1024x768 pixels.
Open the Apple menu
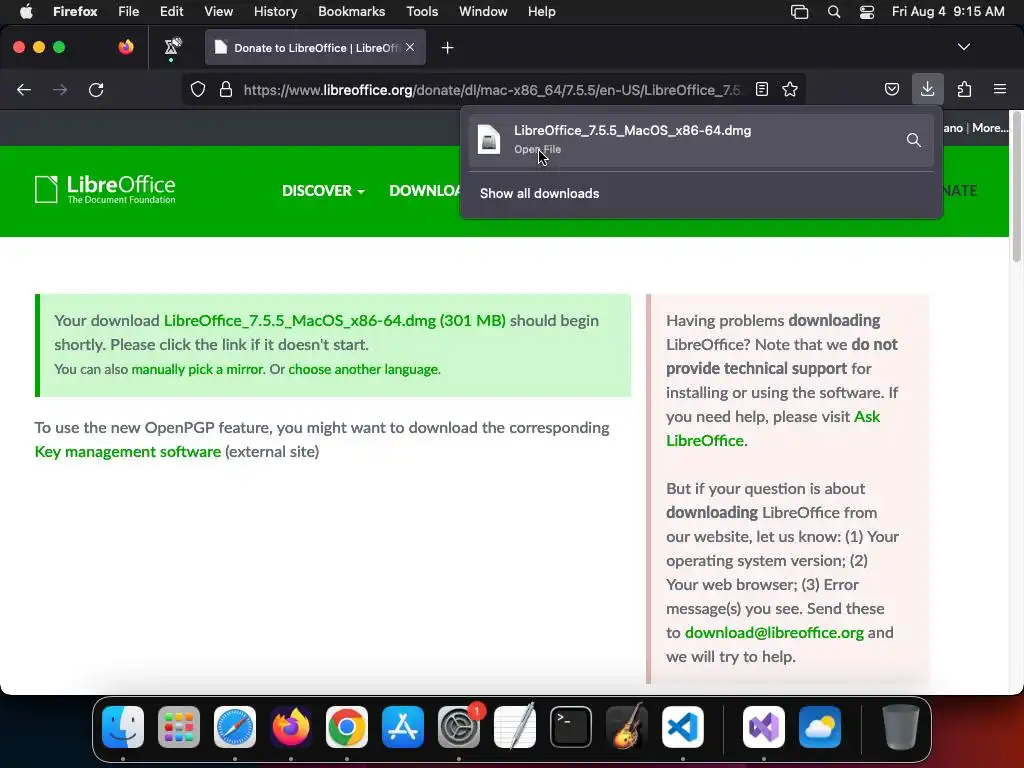coord(26,12)
